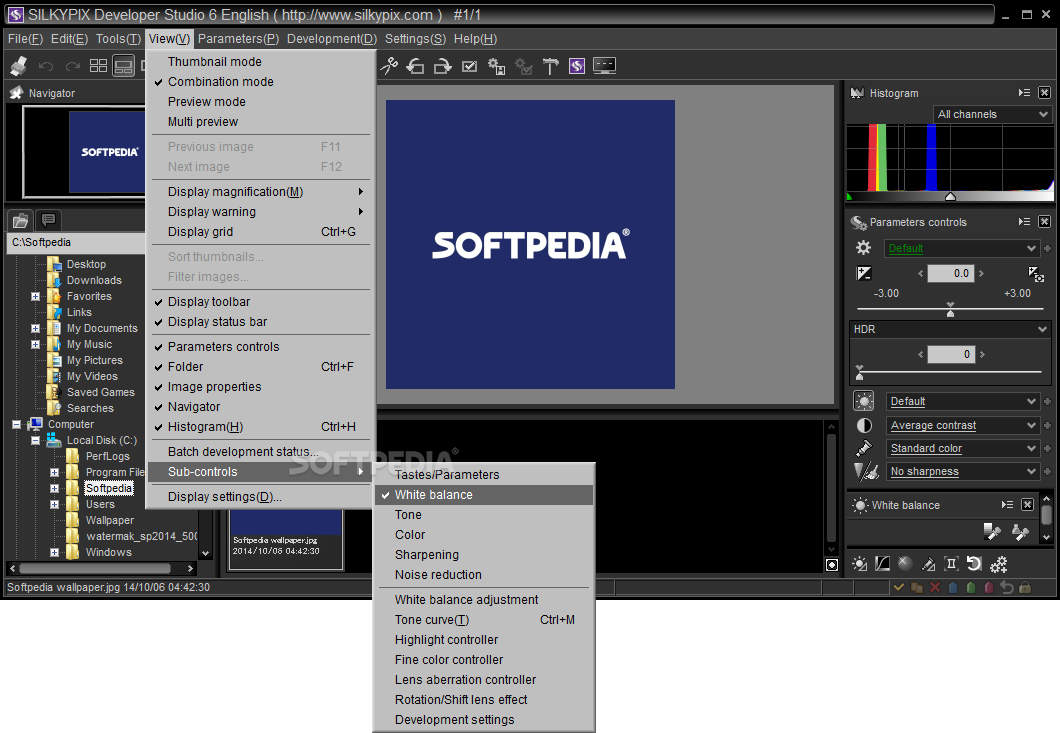Close the Histogram panel
1060x733 pixels.
[1044, 93]
